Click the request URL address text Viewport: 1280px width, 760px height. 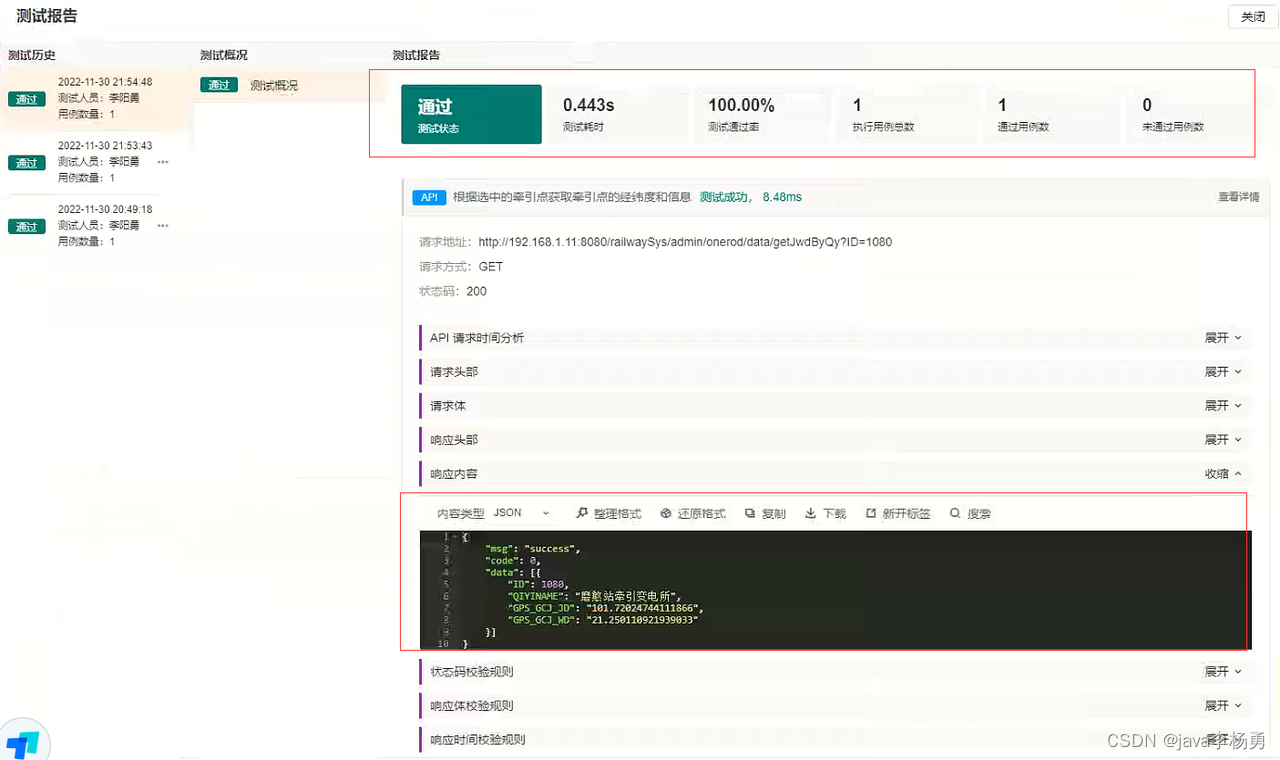click(x=685, y=242)
